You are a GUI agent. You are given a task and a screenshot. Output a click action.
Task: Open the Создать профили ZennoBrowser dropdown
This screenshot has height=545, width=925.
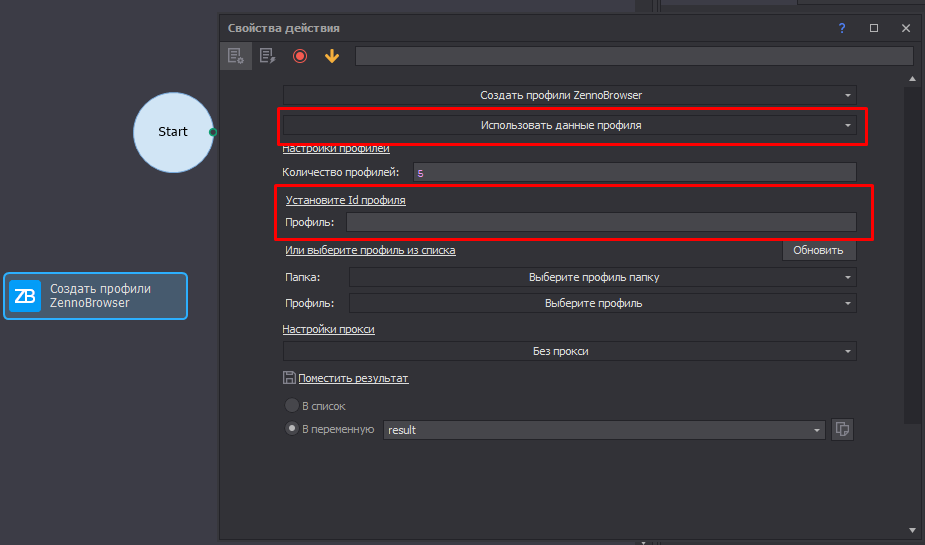click(570, 95)
